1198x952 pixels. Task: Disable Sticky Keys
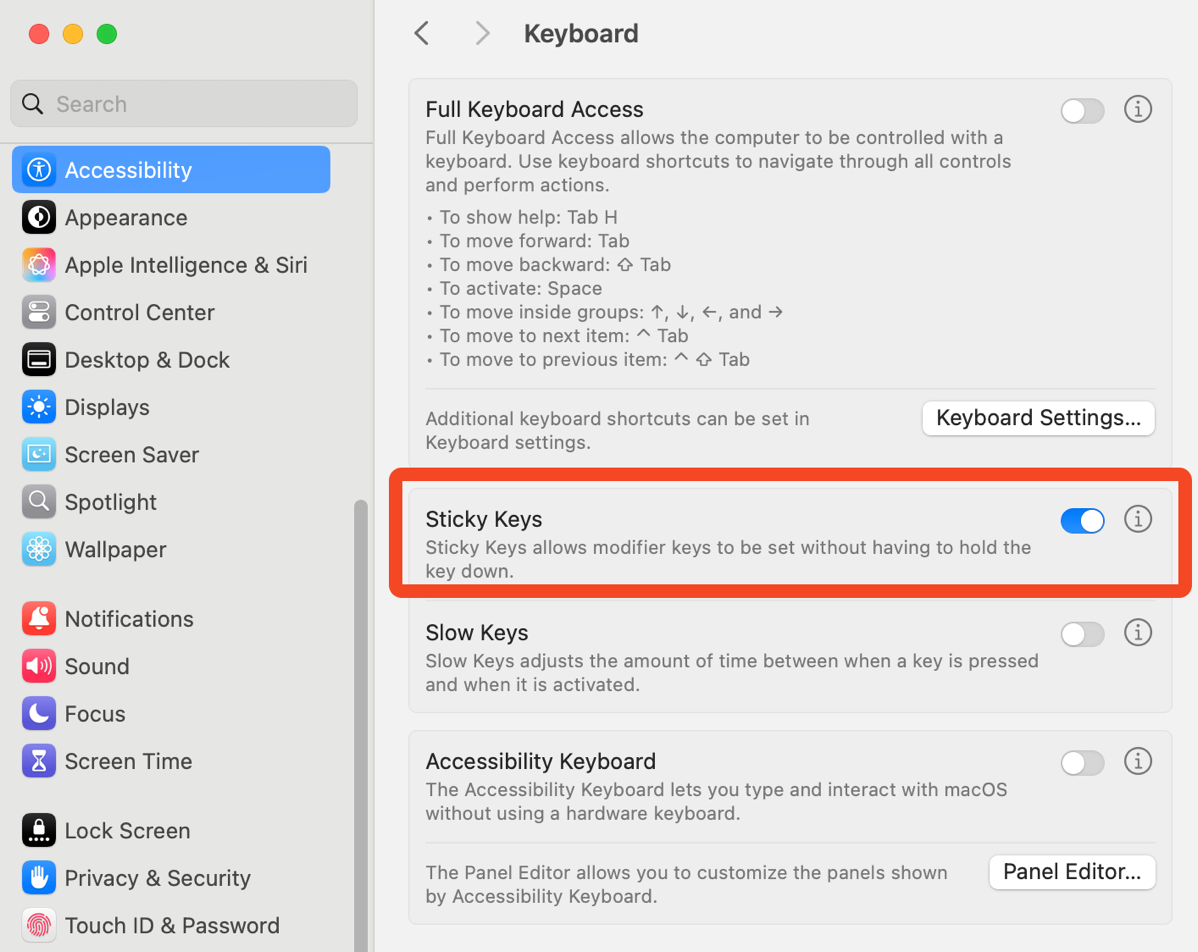pyautogui.click(x=1082, y=520)
